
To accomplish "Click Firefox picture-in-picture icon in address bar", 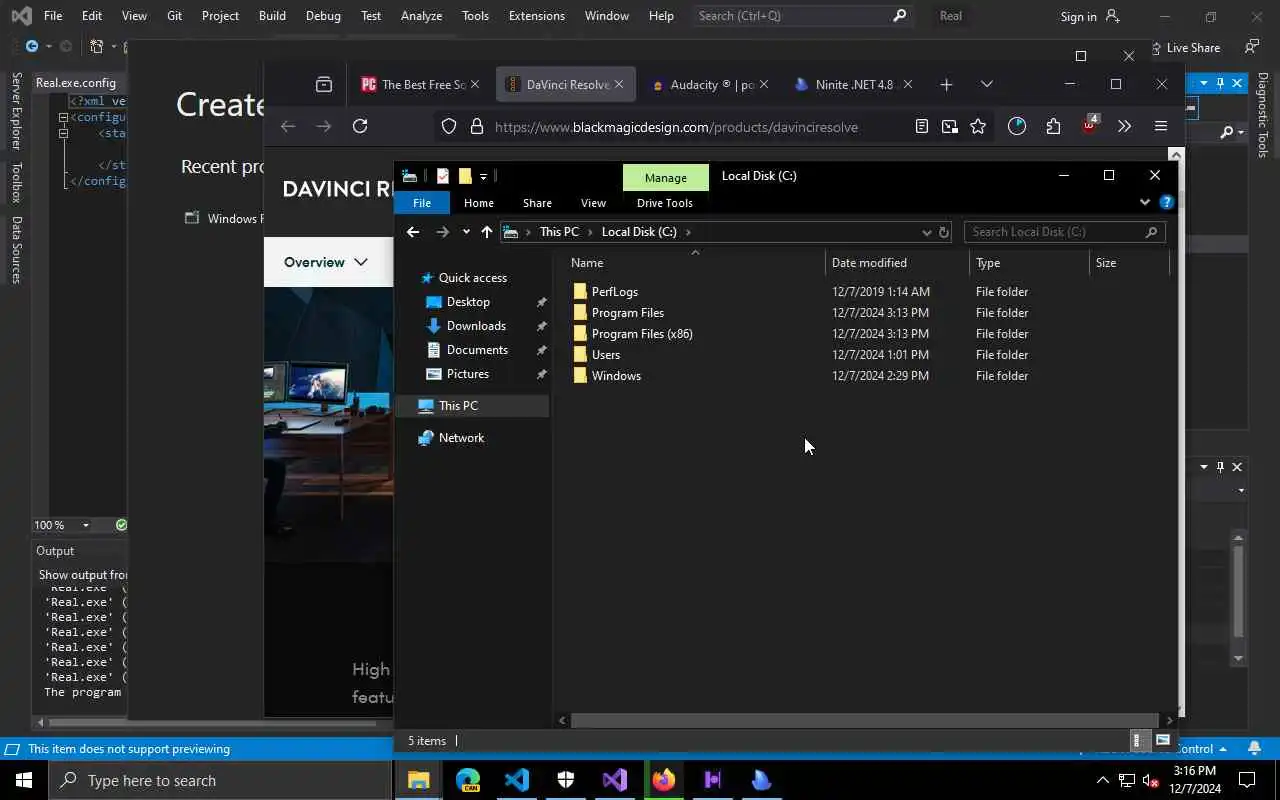I will (x=950, y=127).
